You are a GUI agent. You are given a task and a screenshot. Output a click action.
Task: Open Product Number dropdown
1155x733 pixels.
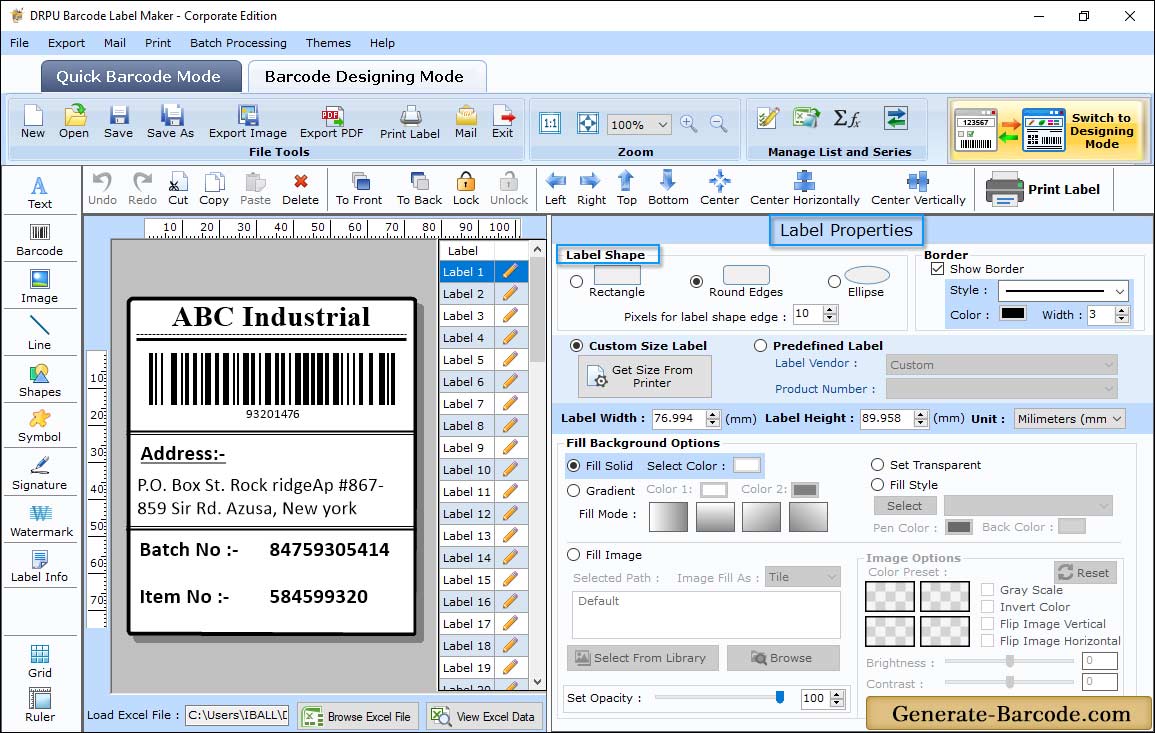(1002, 389)
